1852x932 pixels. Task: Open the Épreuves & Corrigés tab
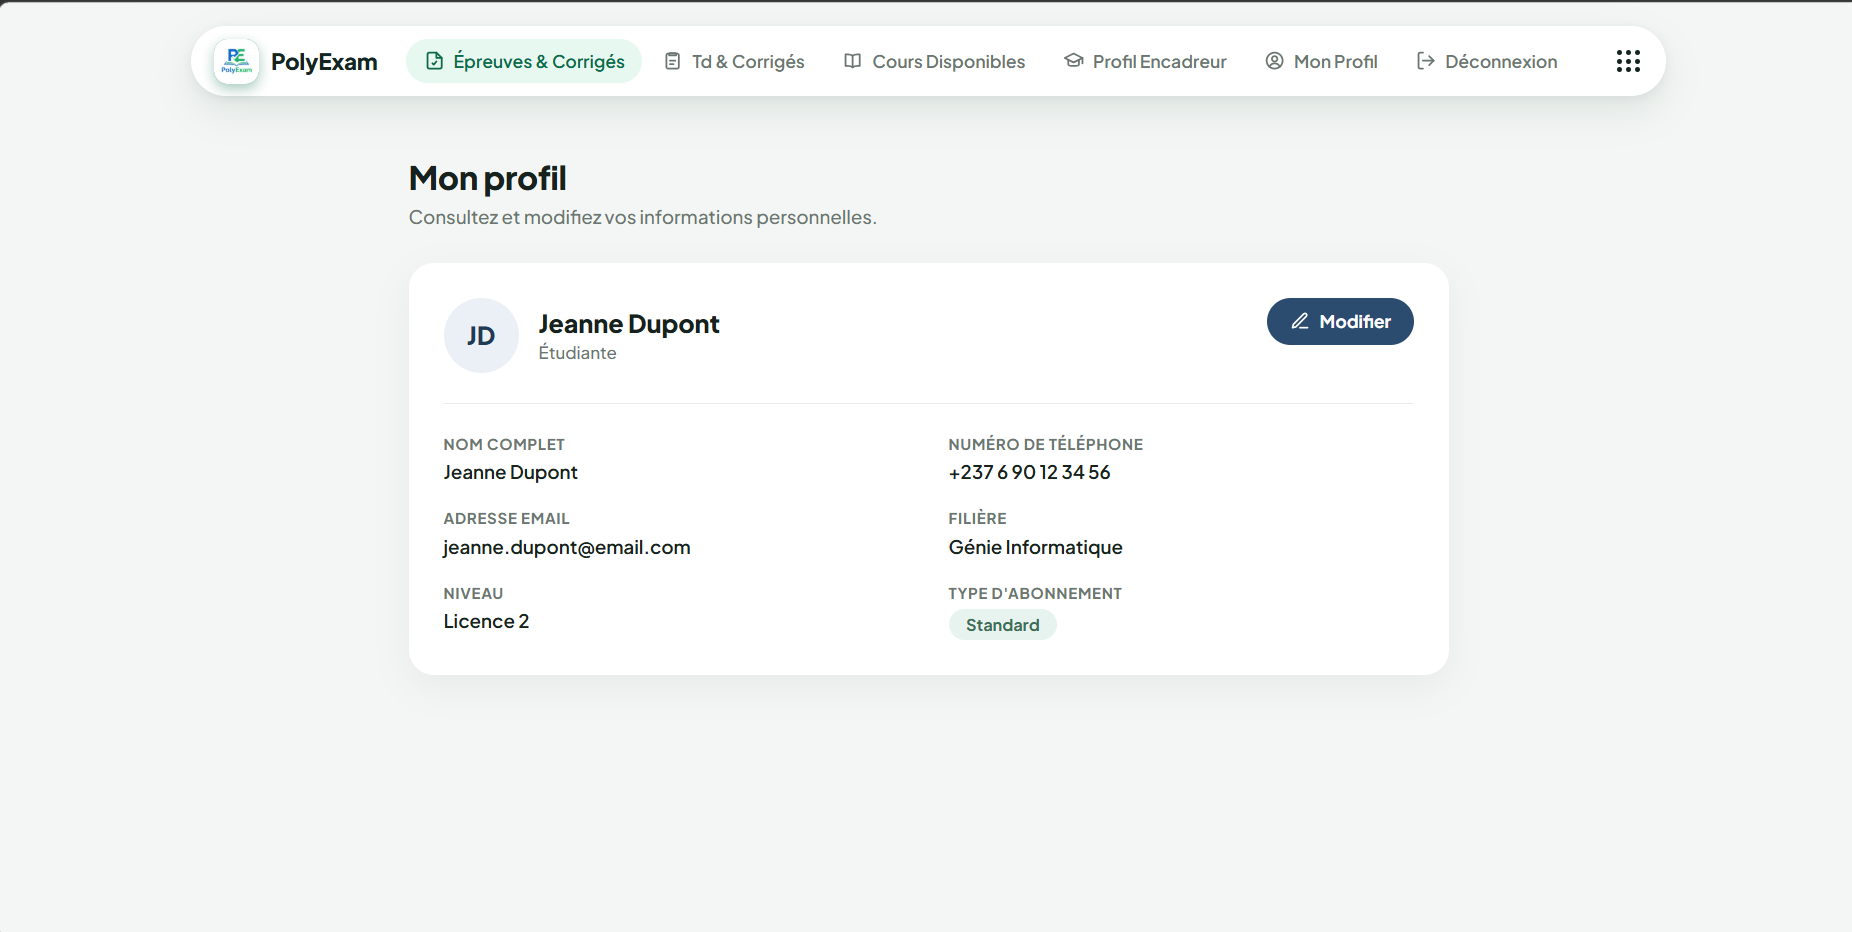click(x=524, y=61)
